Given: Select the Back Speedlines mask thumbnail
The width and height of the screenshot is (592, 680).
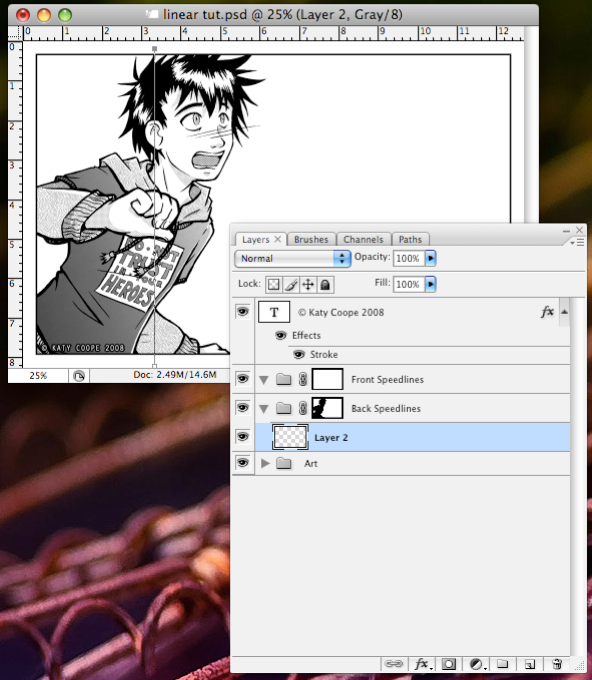Looking at the screenshot, I should tap(327, 408).
